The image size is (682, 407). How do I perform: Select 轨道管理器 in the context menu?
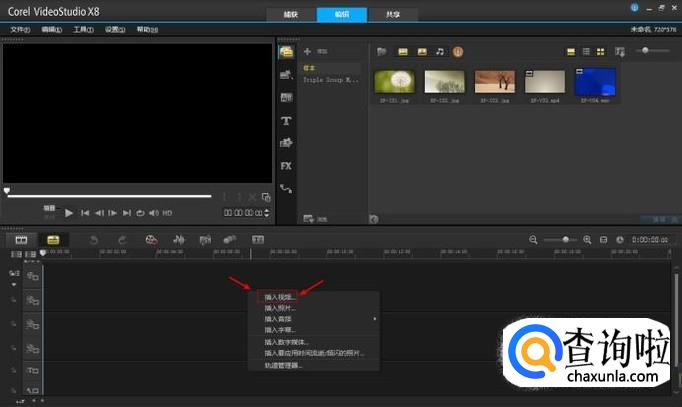click(x=283, y=364)
